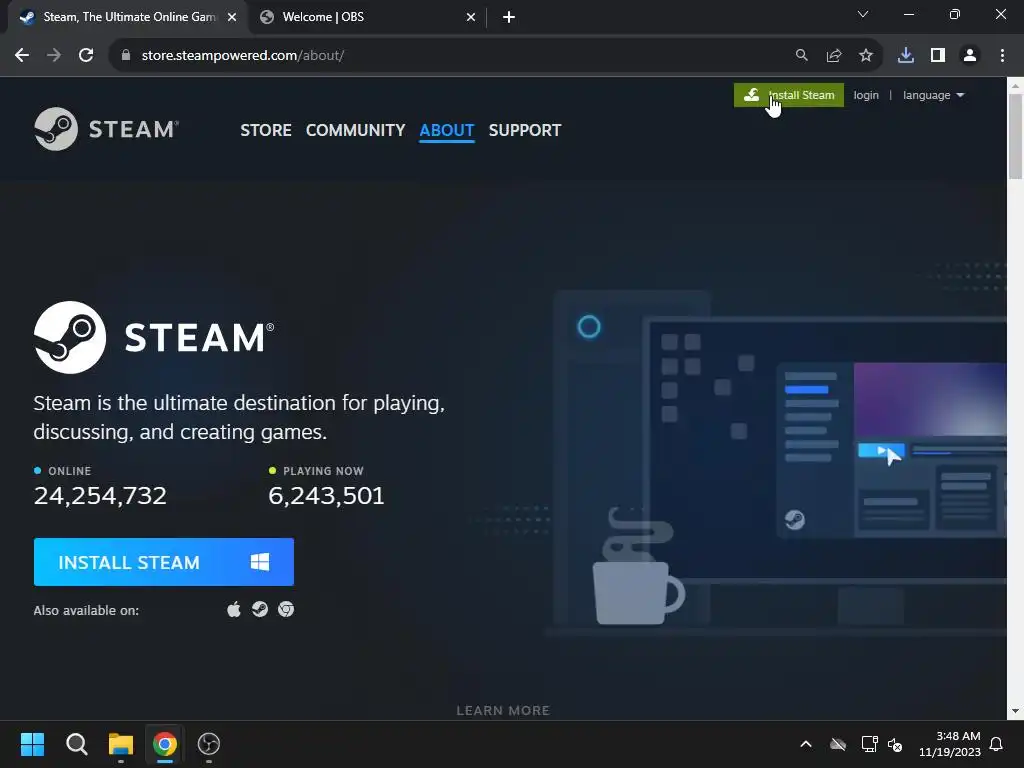Click the zoom magnifier icon in address bar
This screenshot has width=1024, height=768.
coord(802,56)
